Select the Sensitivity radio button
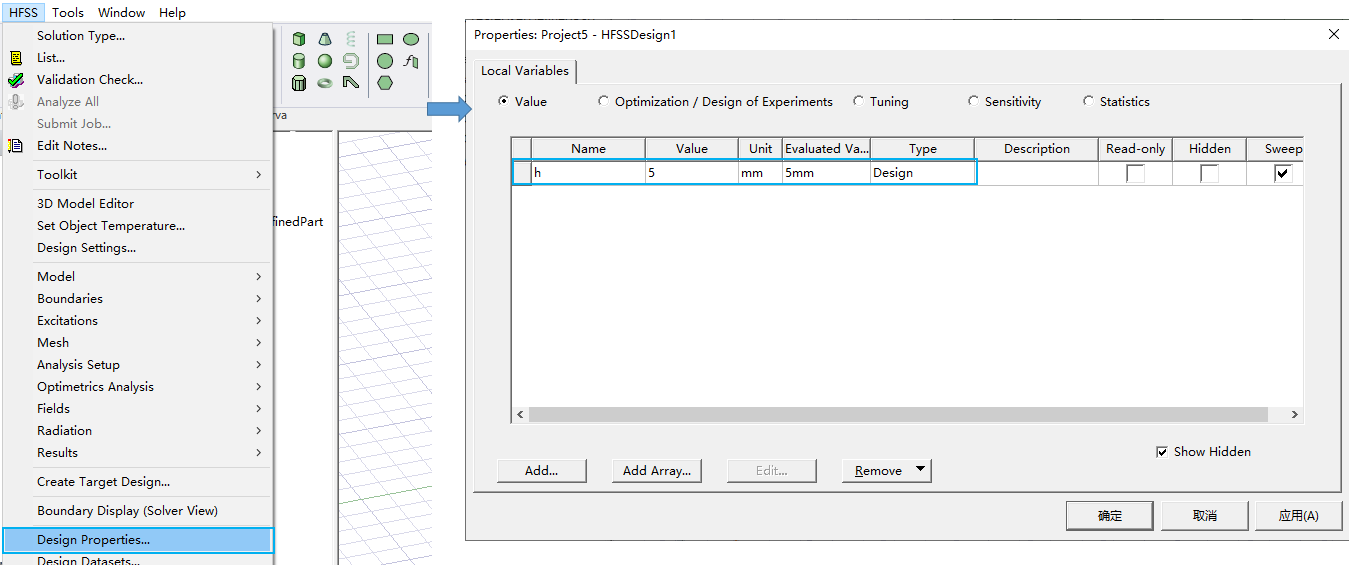Viewport: 1349px width, 565px height. coord(973,101)
